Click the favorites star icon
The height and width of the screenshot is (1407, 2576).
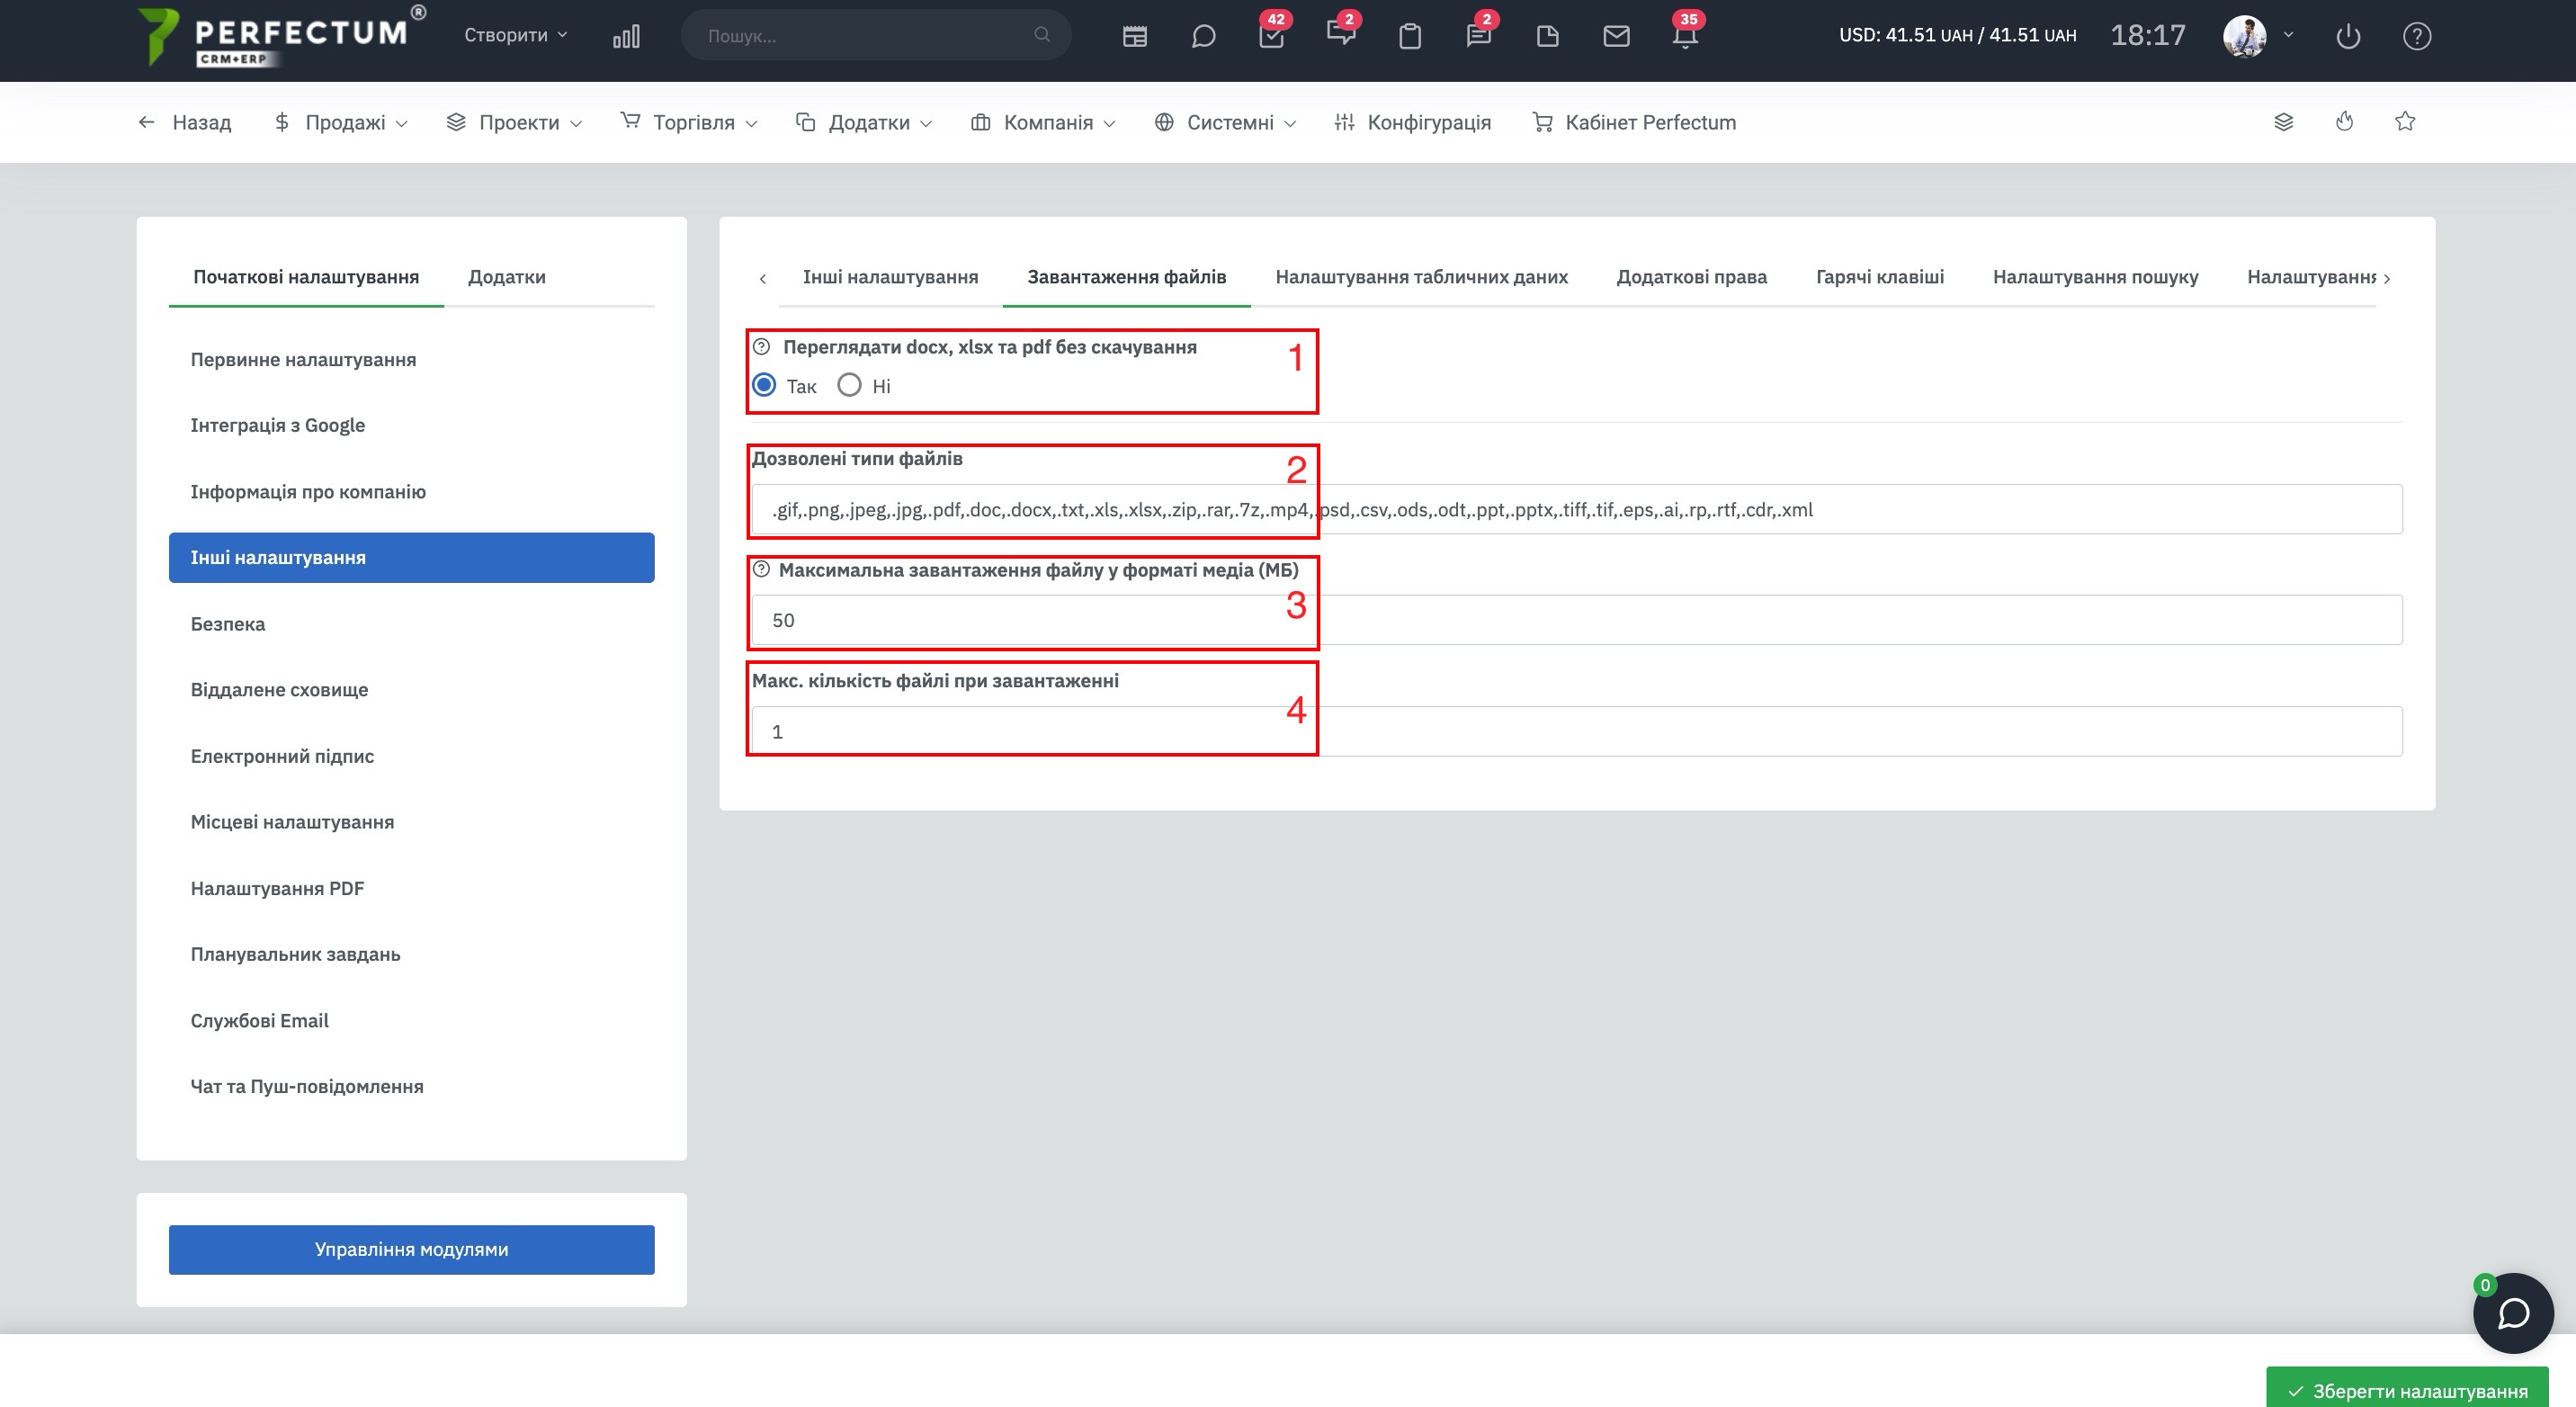coord(2405,122)
